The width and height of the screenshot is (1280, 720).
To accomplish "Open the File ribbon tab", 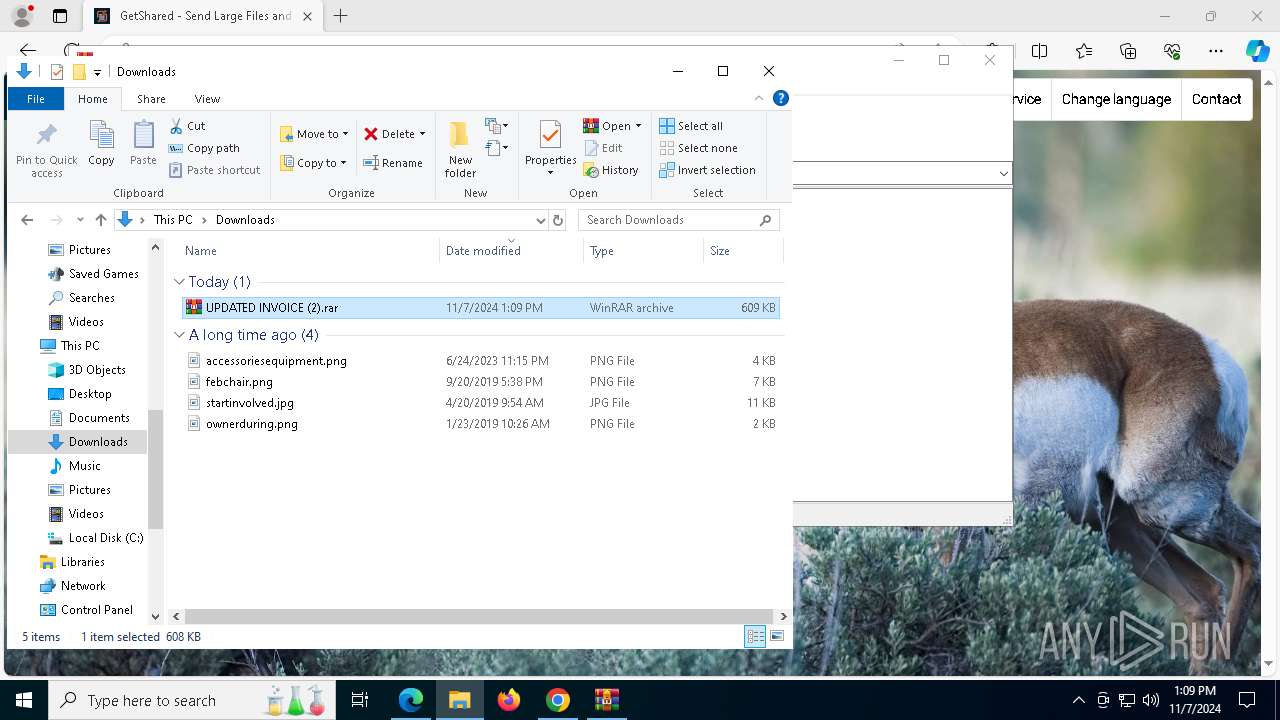I will 36,99.
